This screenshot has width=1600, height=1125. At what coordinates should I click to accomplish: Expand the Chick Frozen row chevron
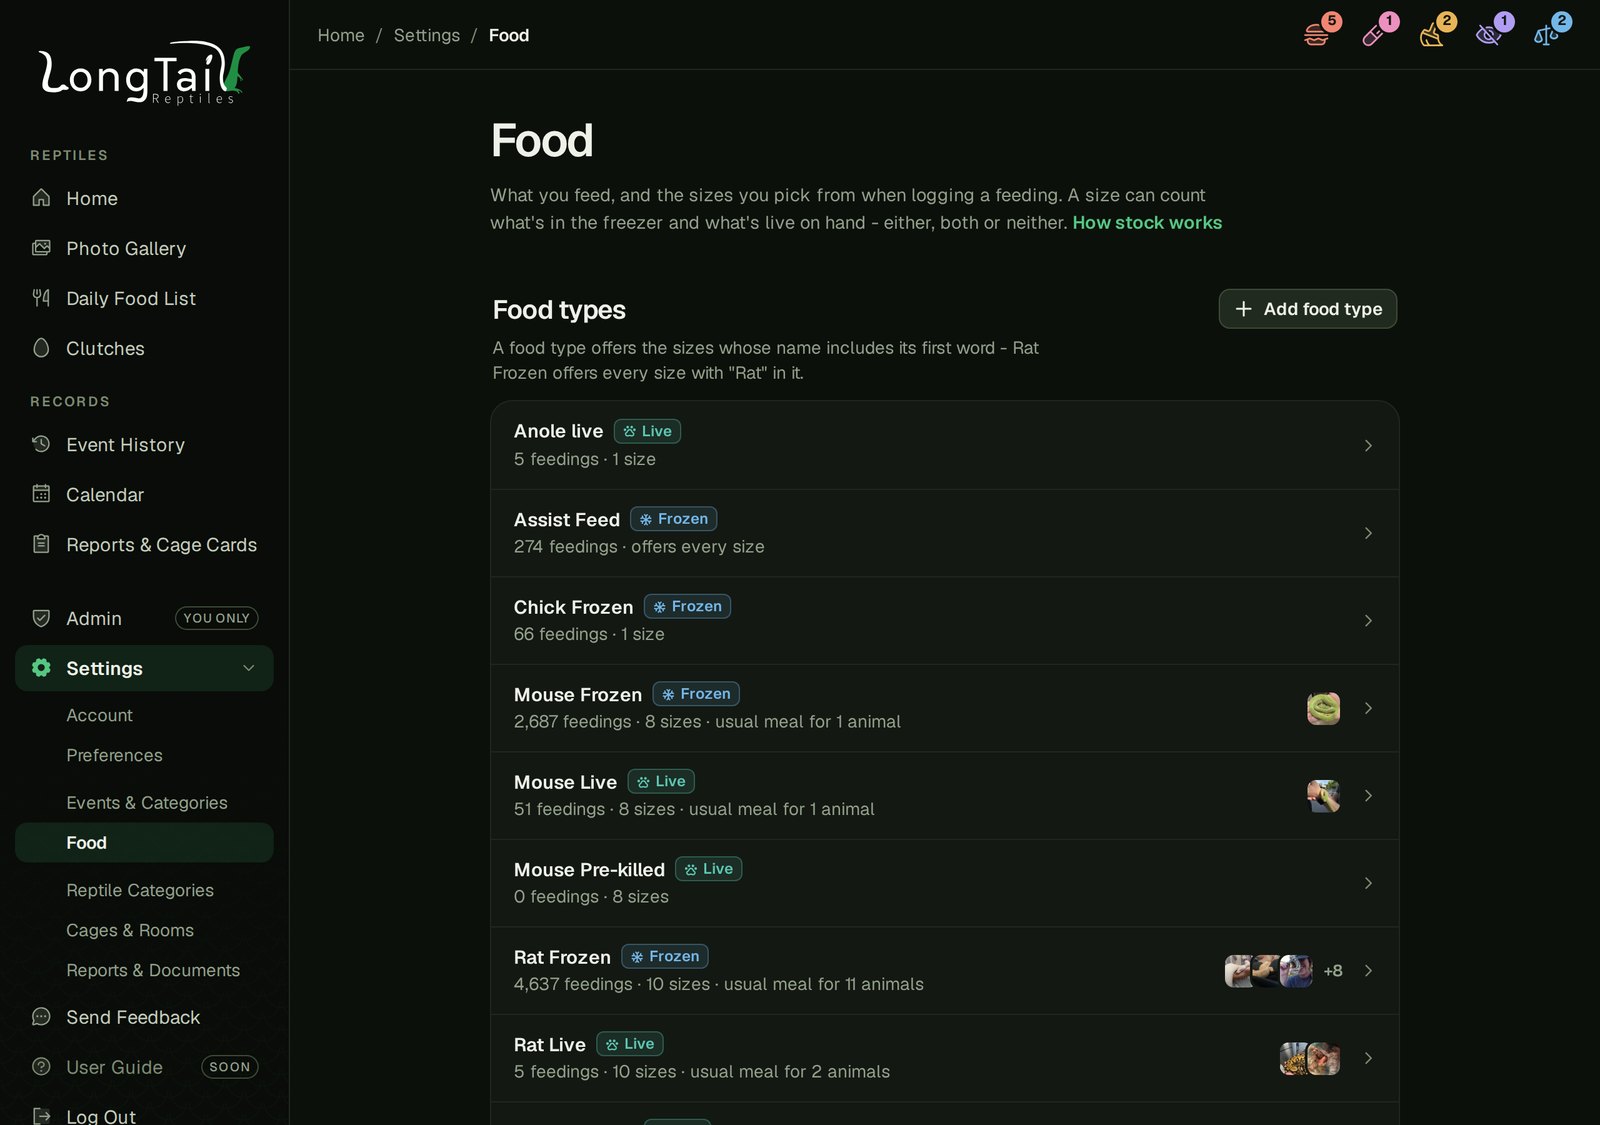[x=1368, y=621]
